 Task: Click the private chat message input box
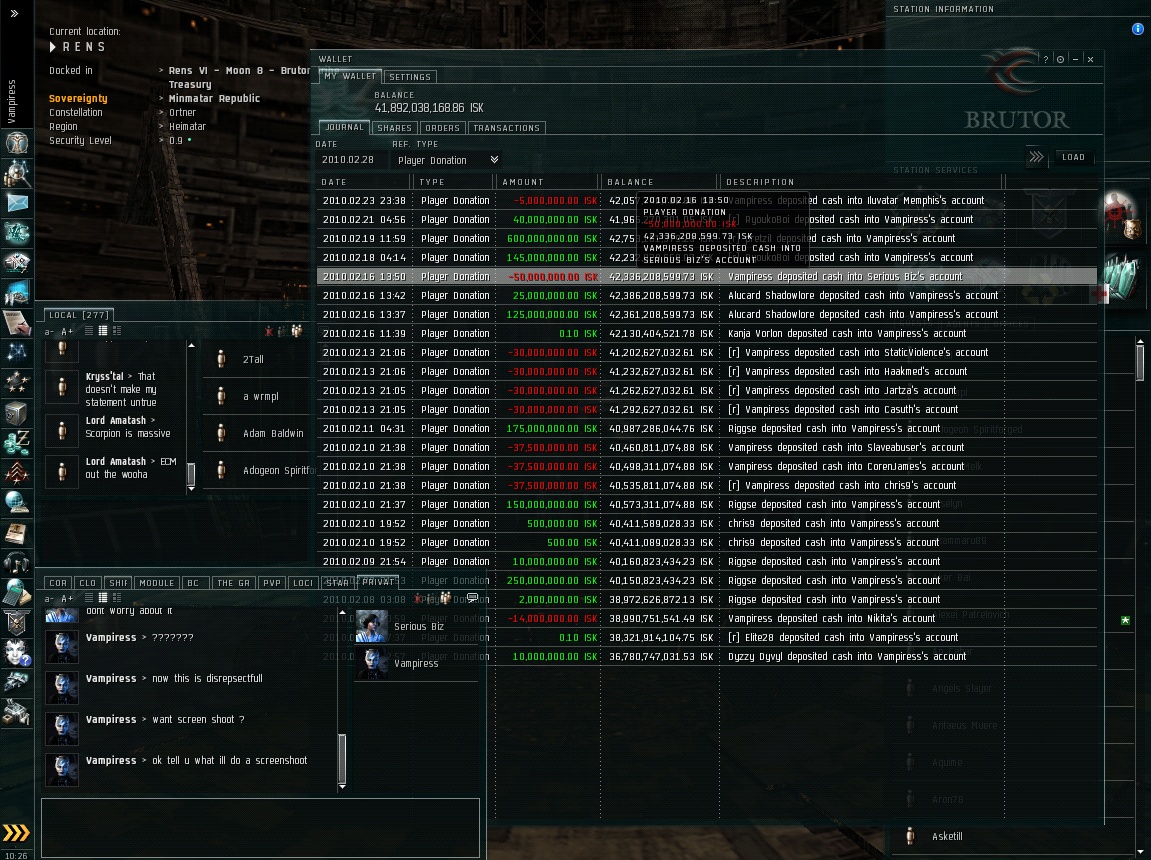click(261, 828)
